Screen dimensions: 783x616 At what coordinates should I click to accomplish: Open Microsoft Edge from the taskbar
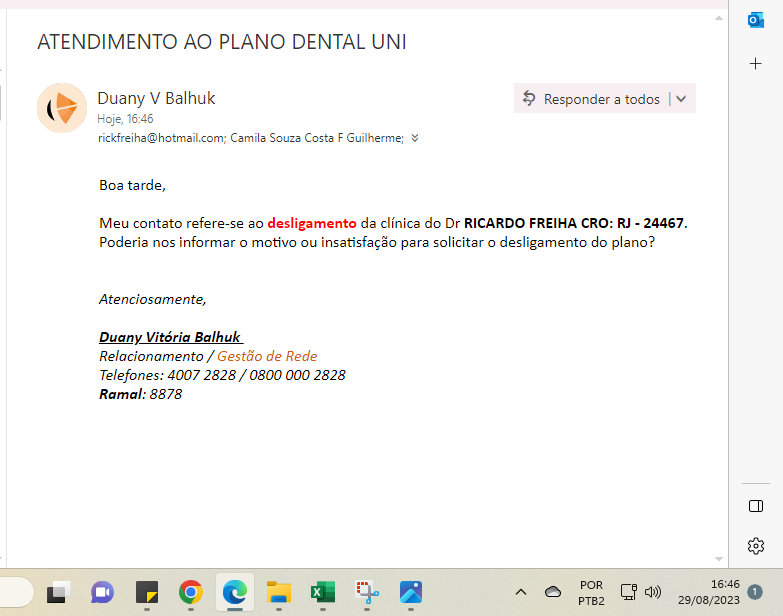point(235,592)
